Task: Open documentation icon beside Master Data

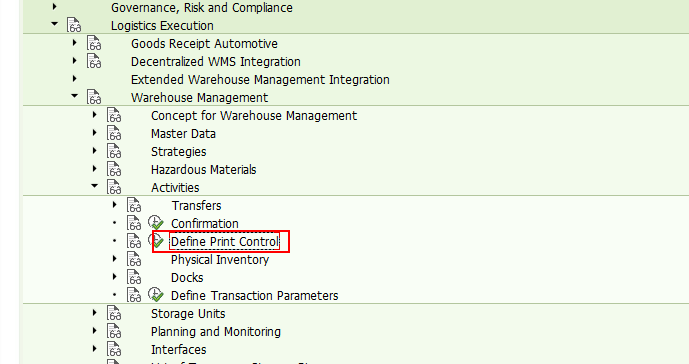Action: (114, 133)
